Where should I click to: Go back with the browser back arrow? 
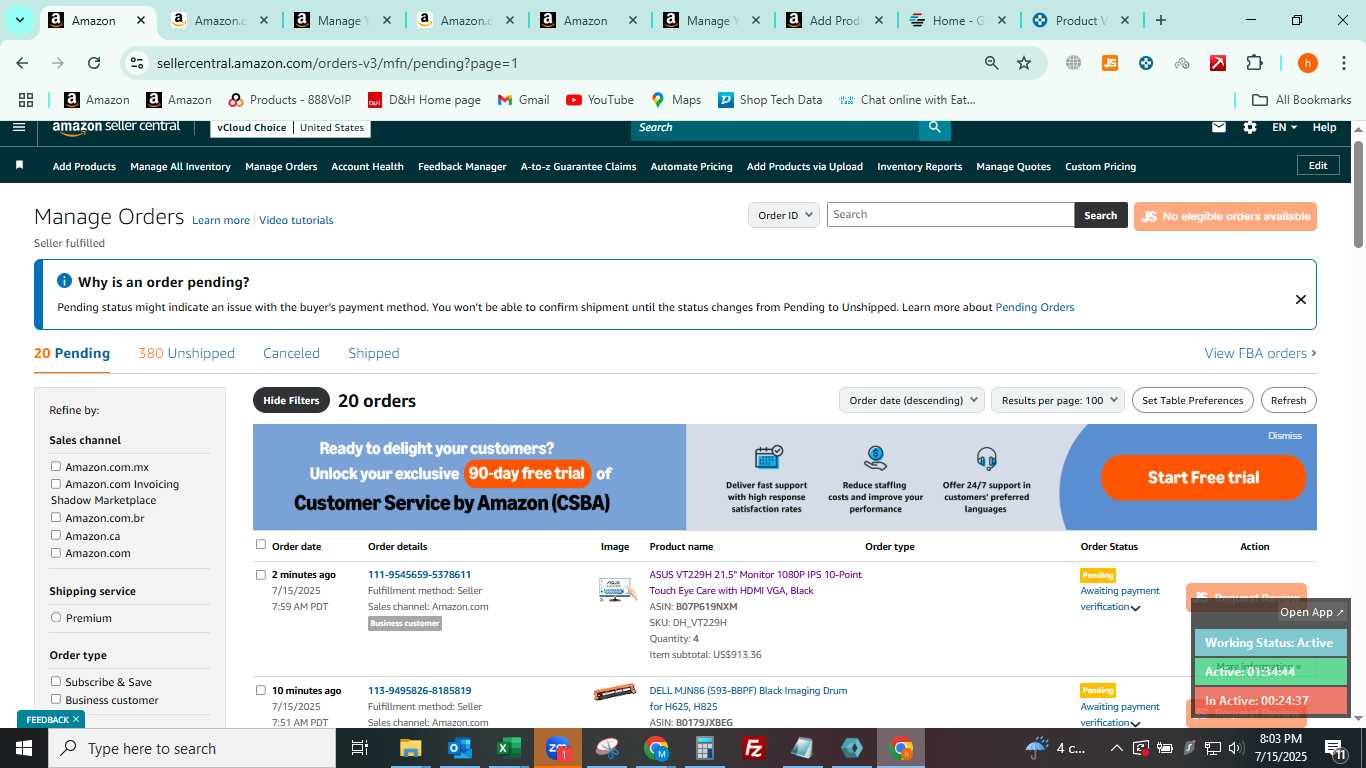(22, 63)
